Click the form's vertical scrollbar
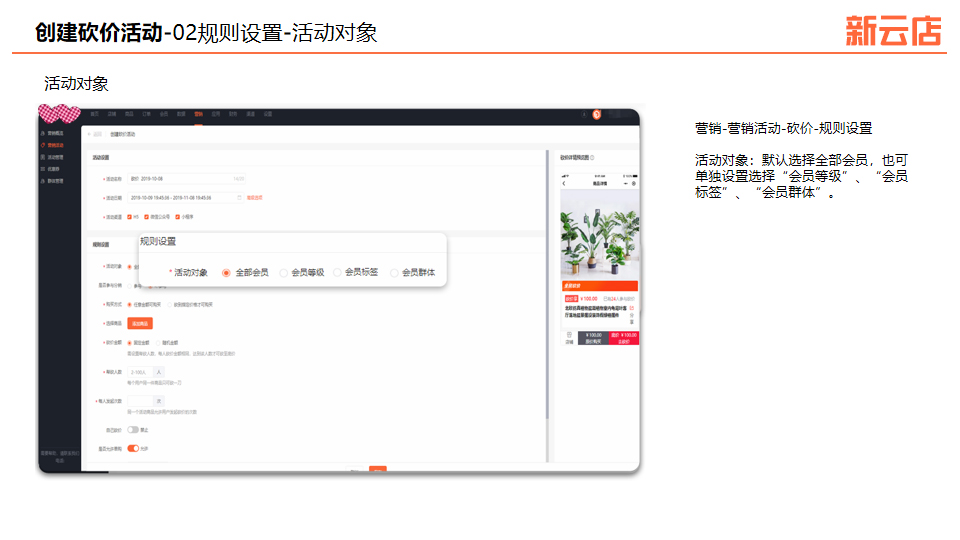The image size is (960, 540). click(547, 285)
